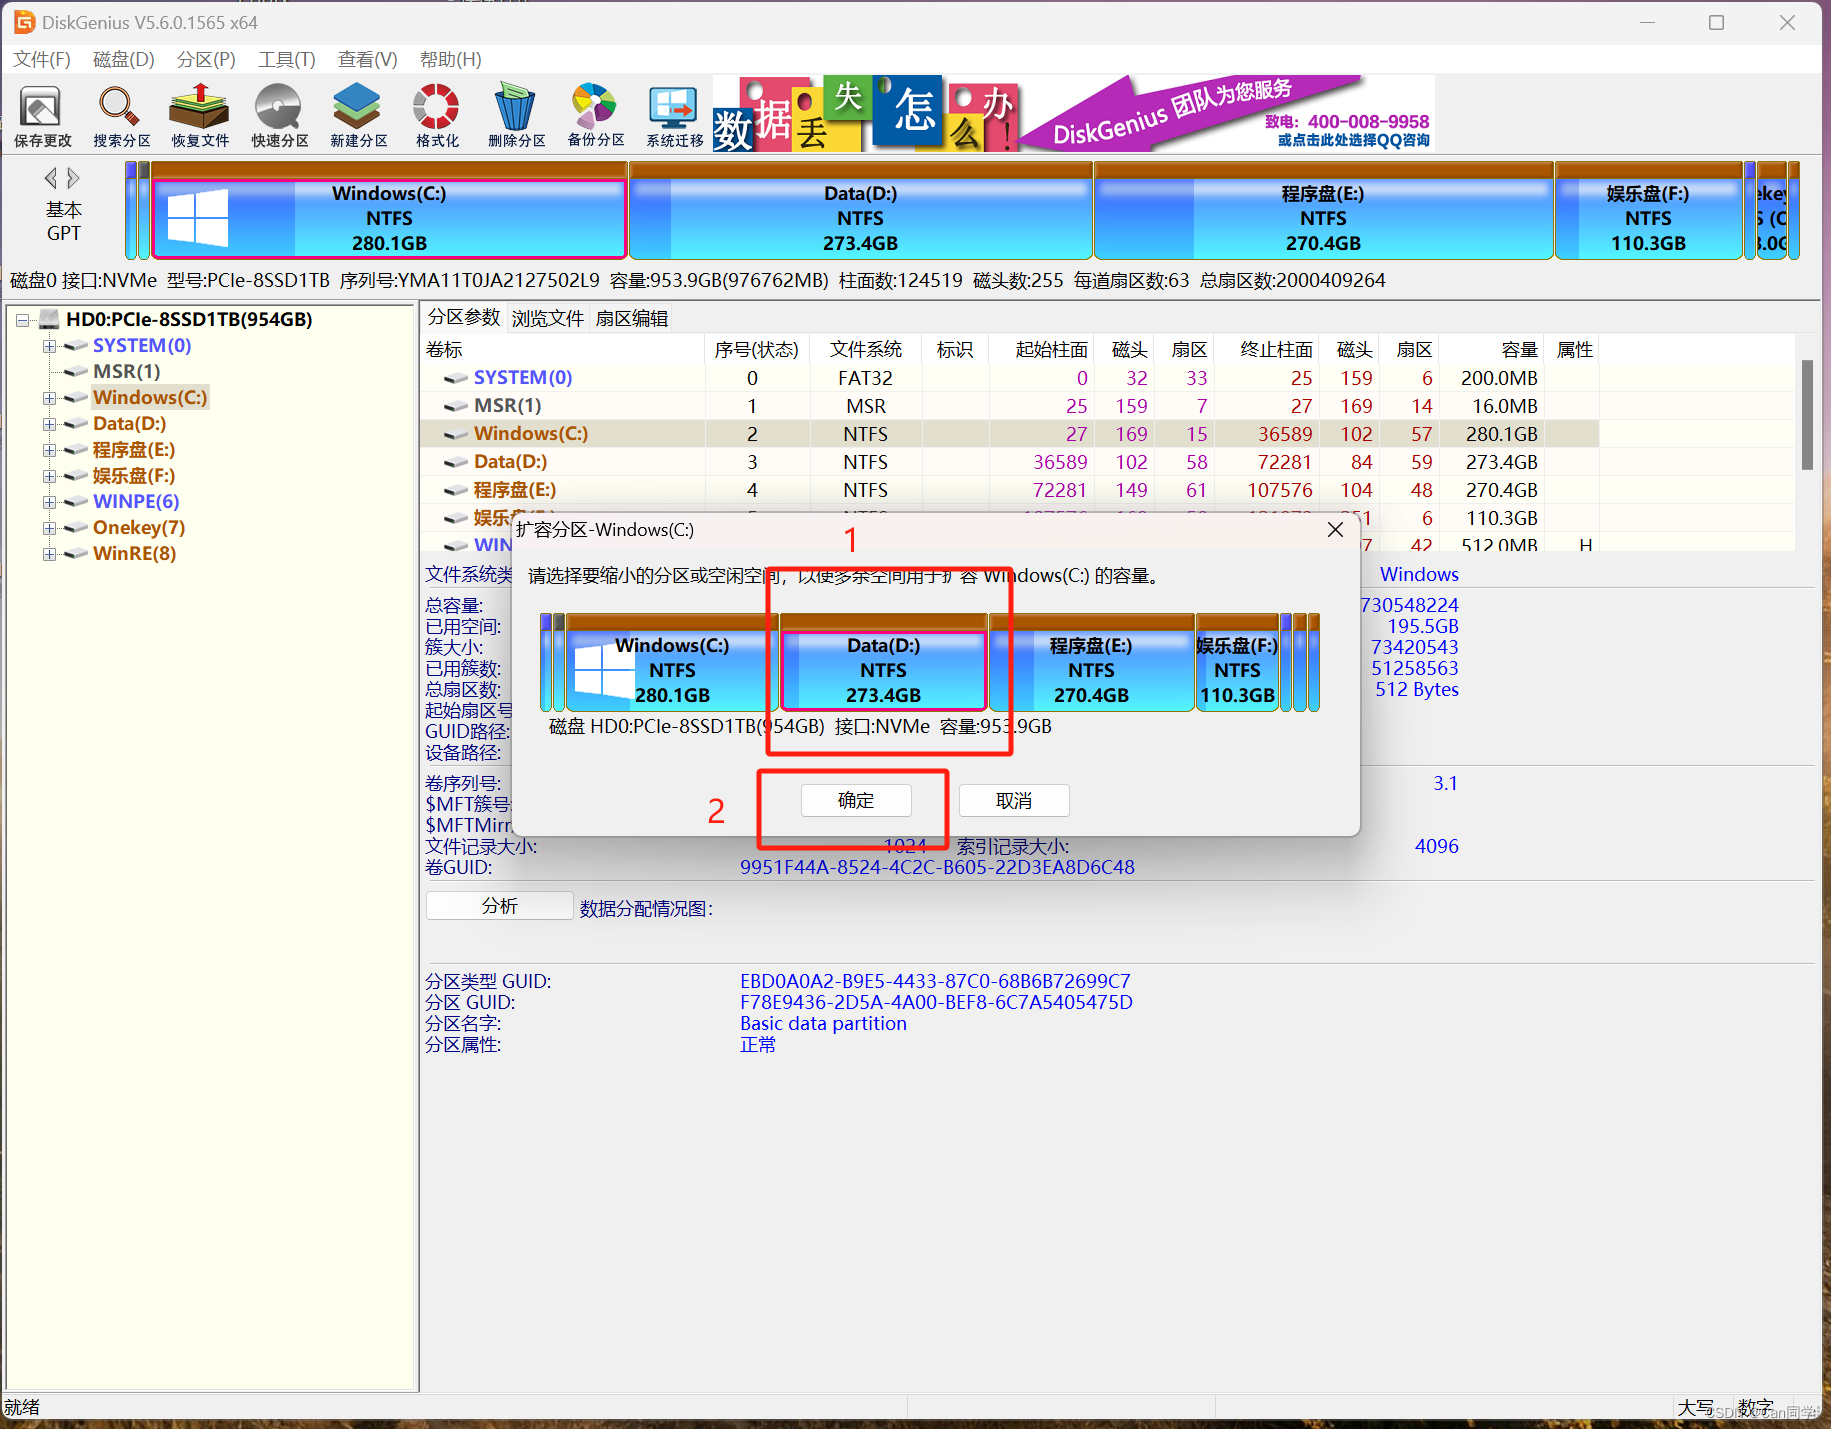Viewport: 1831px width, 1429px height.
Task: Open the 帮助(H) menu
Action: pos(450,59)
